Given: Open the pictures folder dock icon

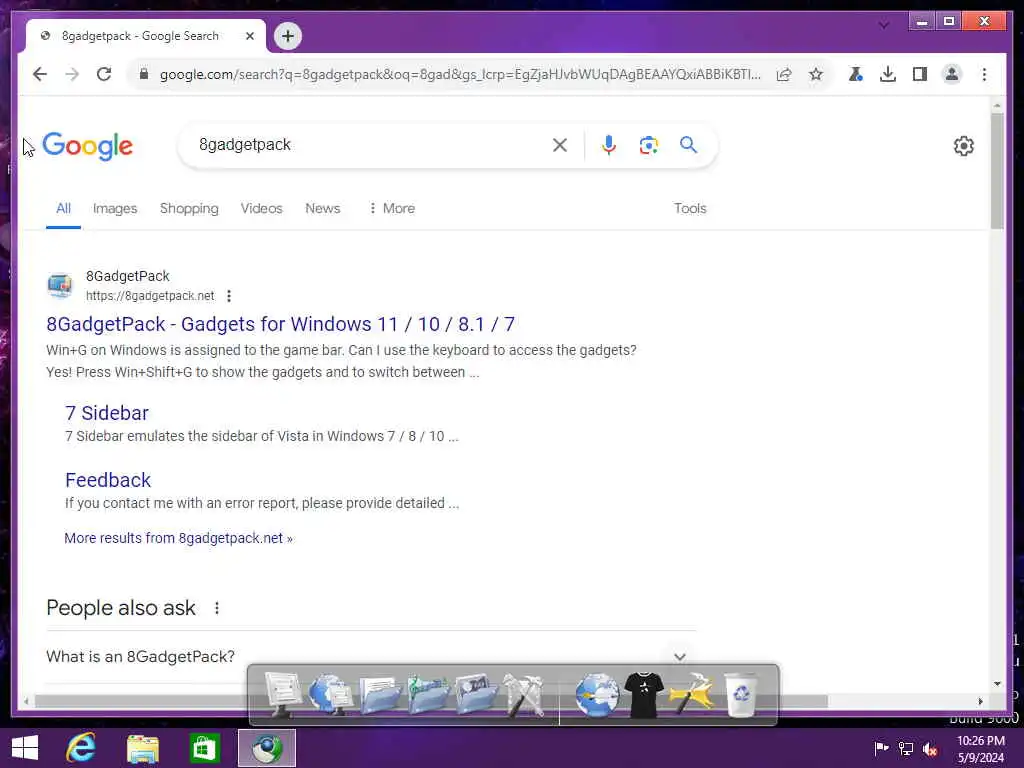Looking at the screenshot, I should point(476,694).
